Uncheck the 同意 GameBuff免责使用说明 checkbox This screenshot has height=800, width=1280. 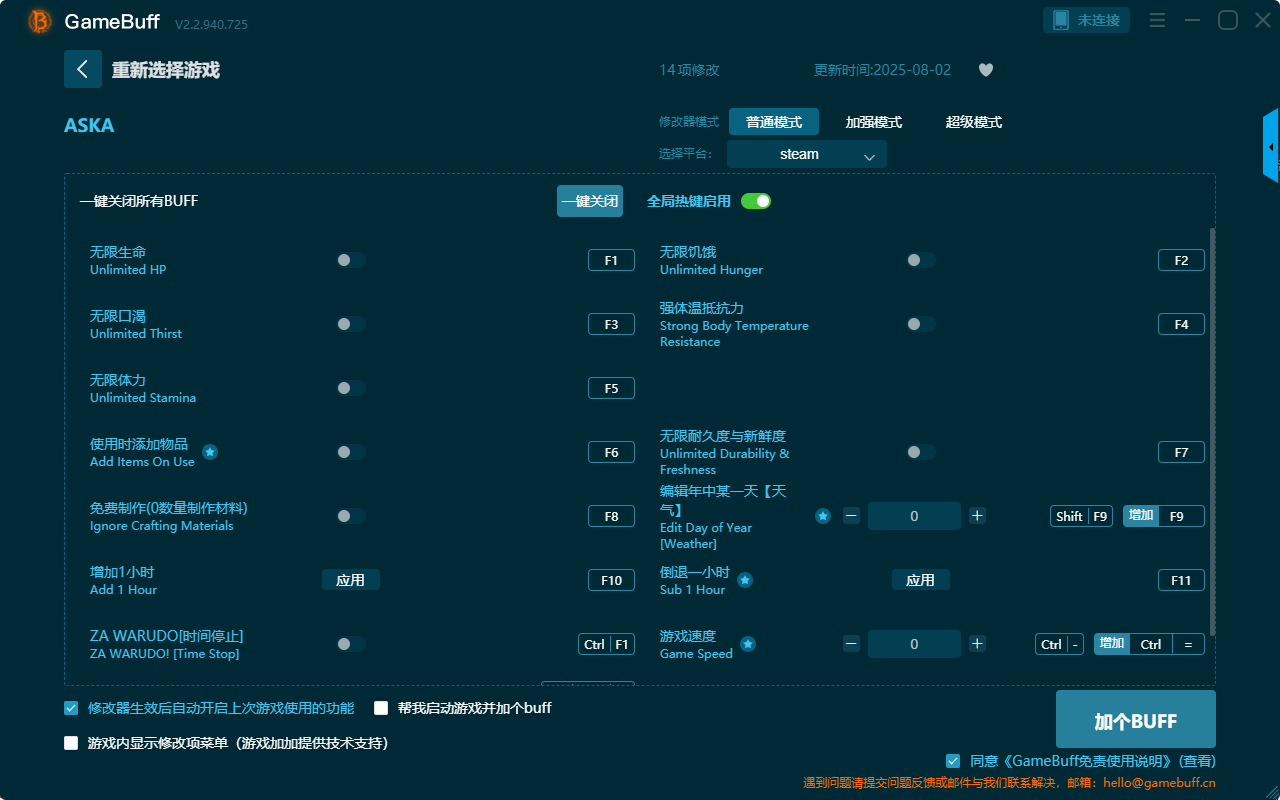953,761
